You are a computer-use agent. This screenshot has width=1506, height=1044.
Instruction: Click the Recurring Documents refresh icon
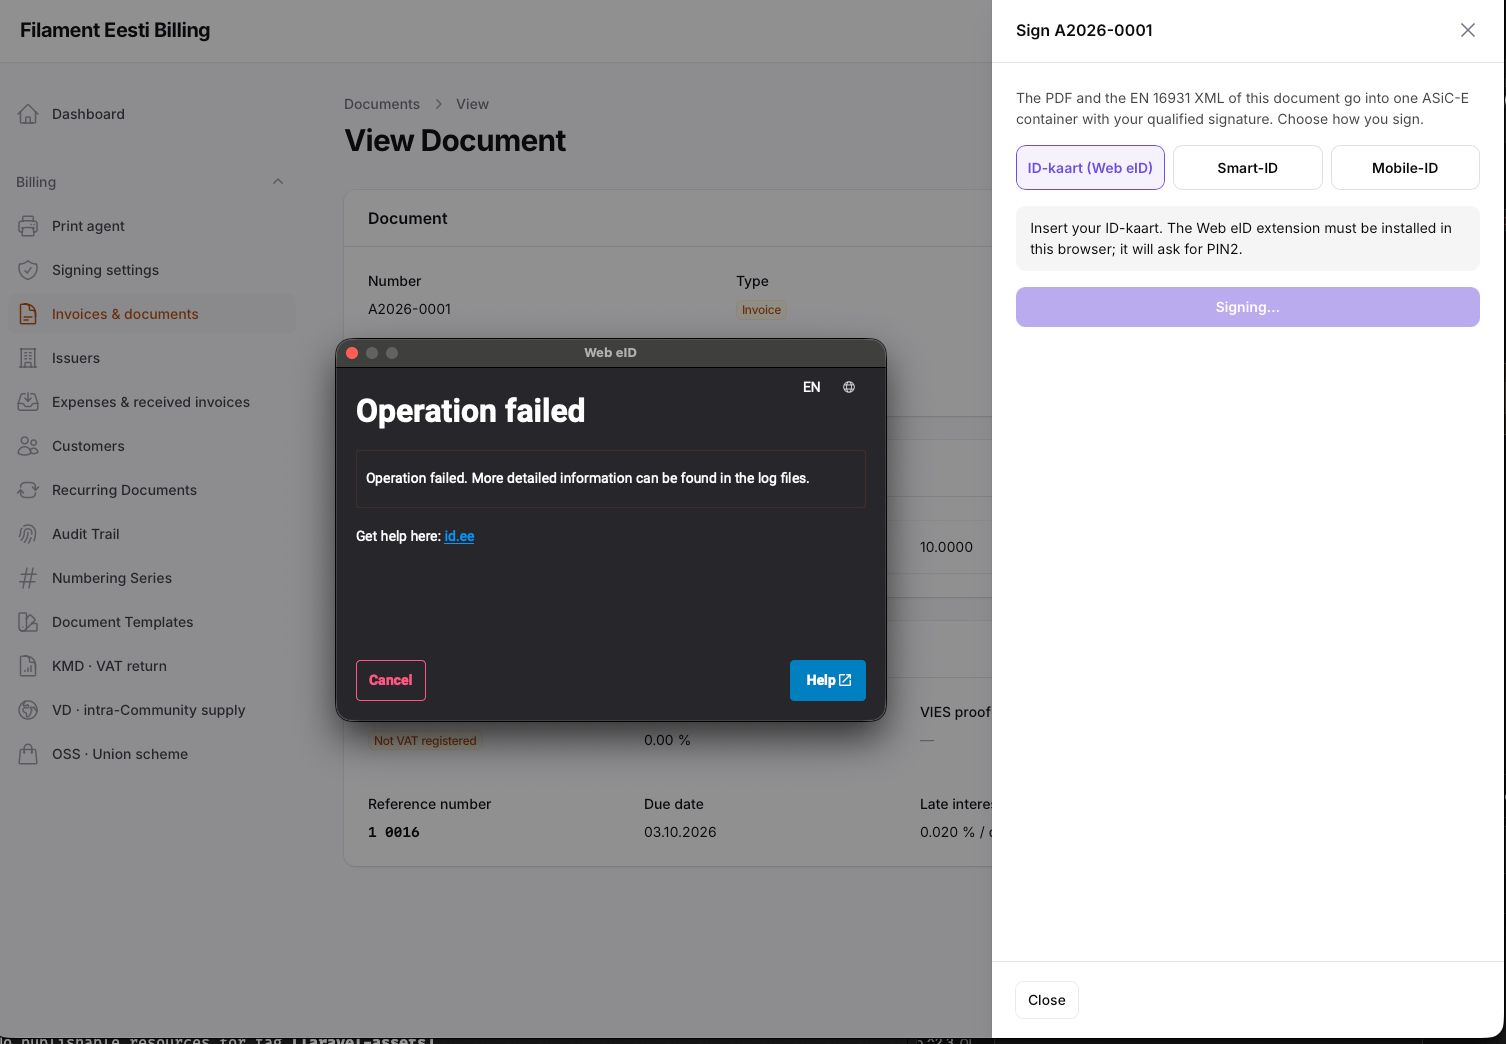click(28, 490)
